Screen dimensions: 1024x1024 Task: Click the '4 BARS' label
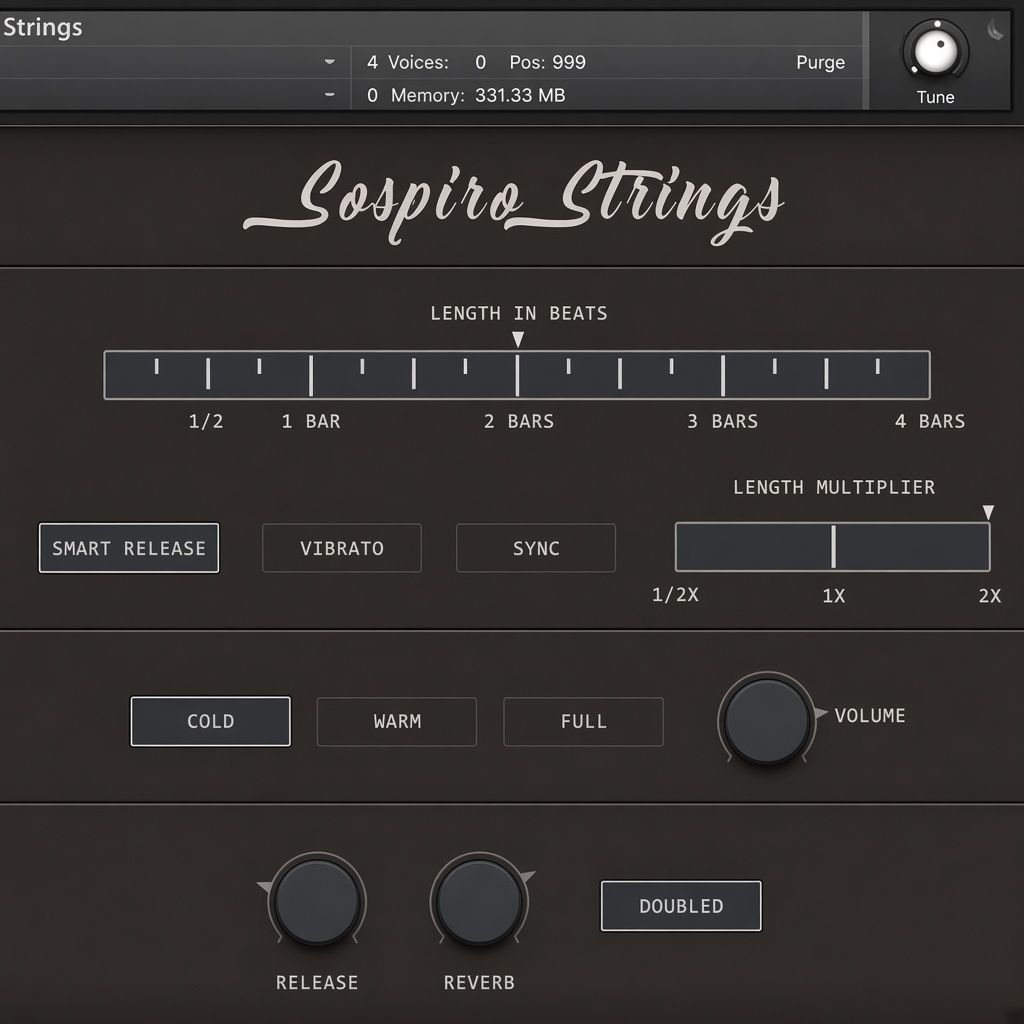click(x=929, y=421)
